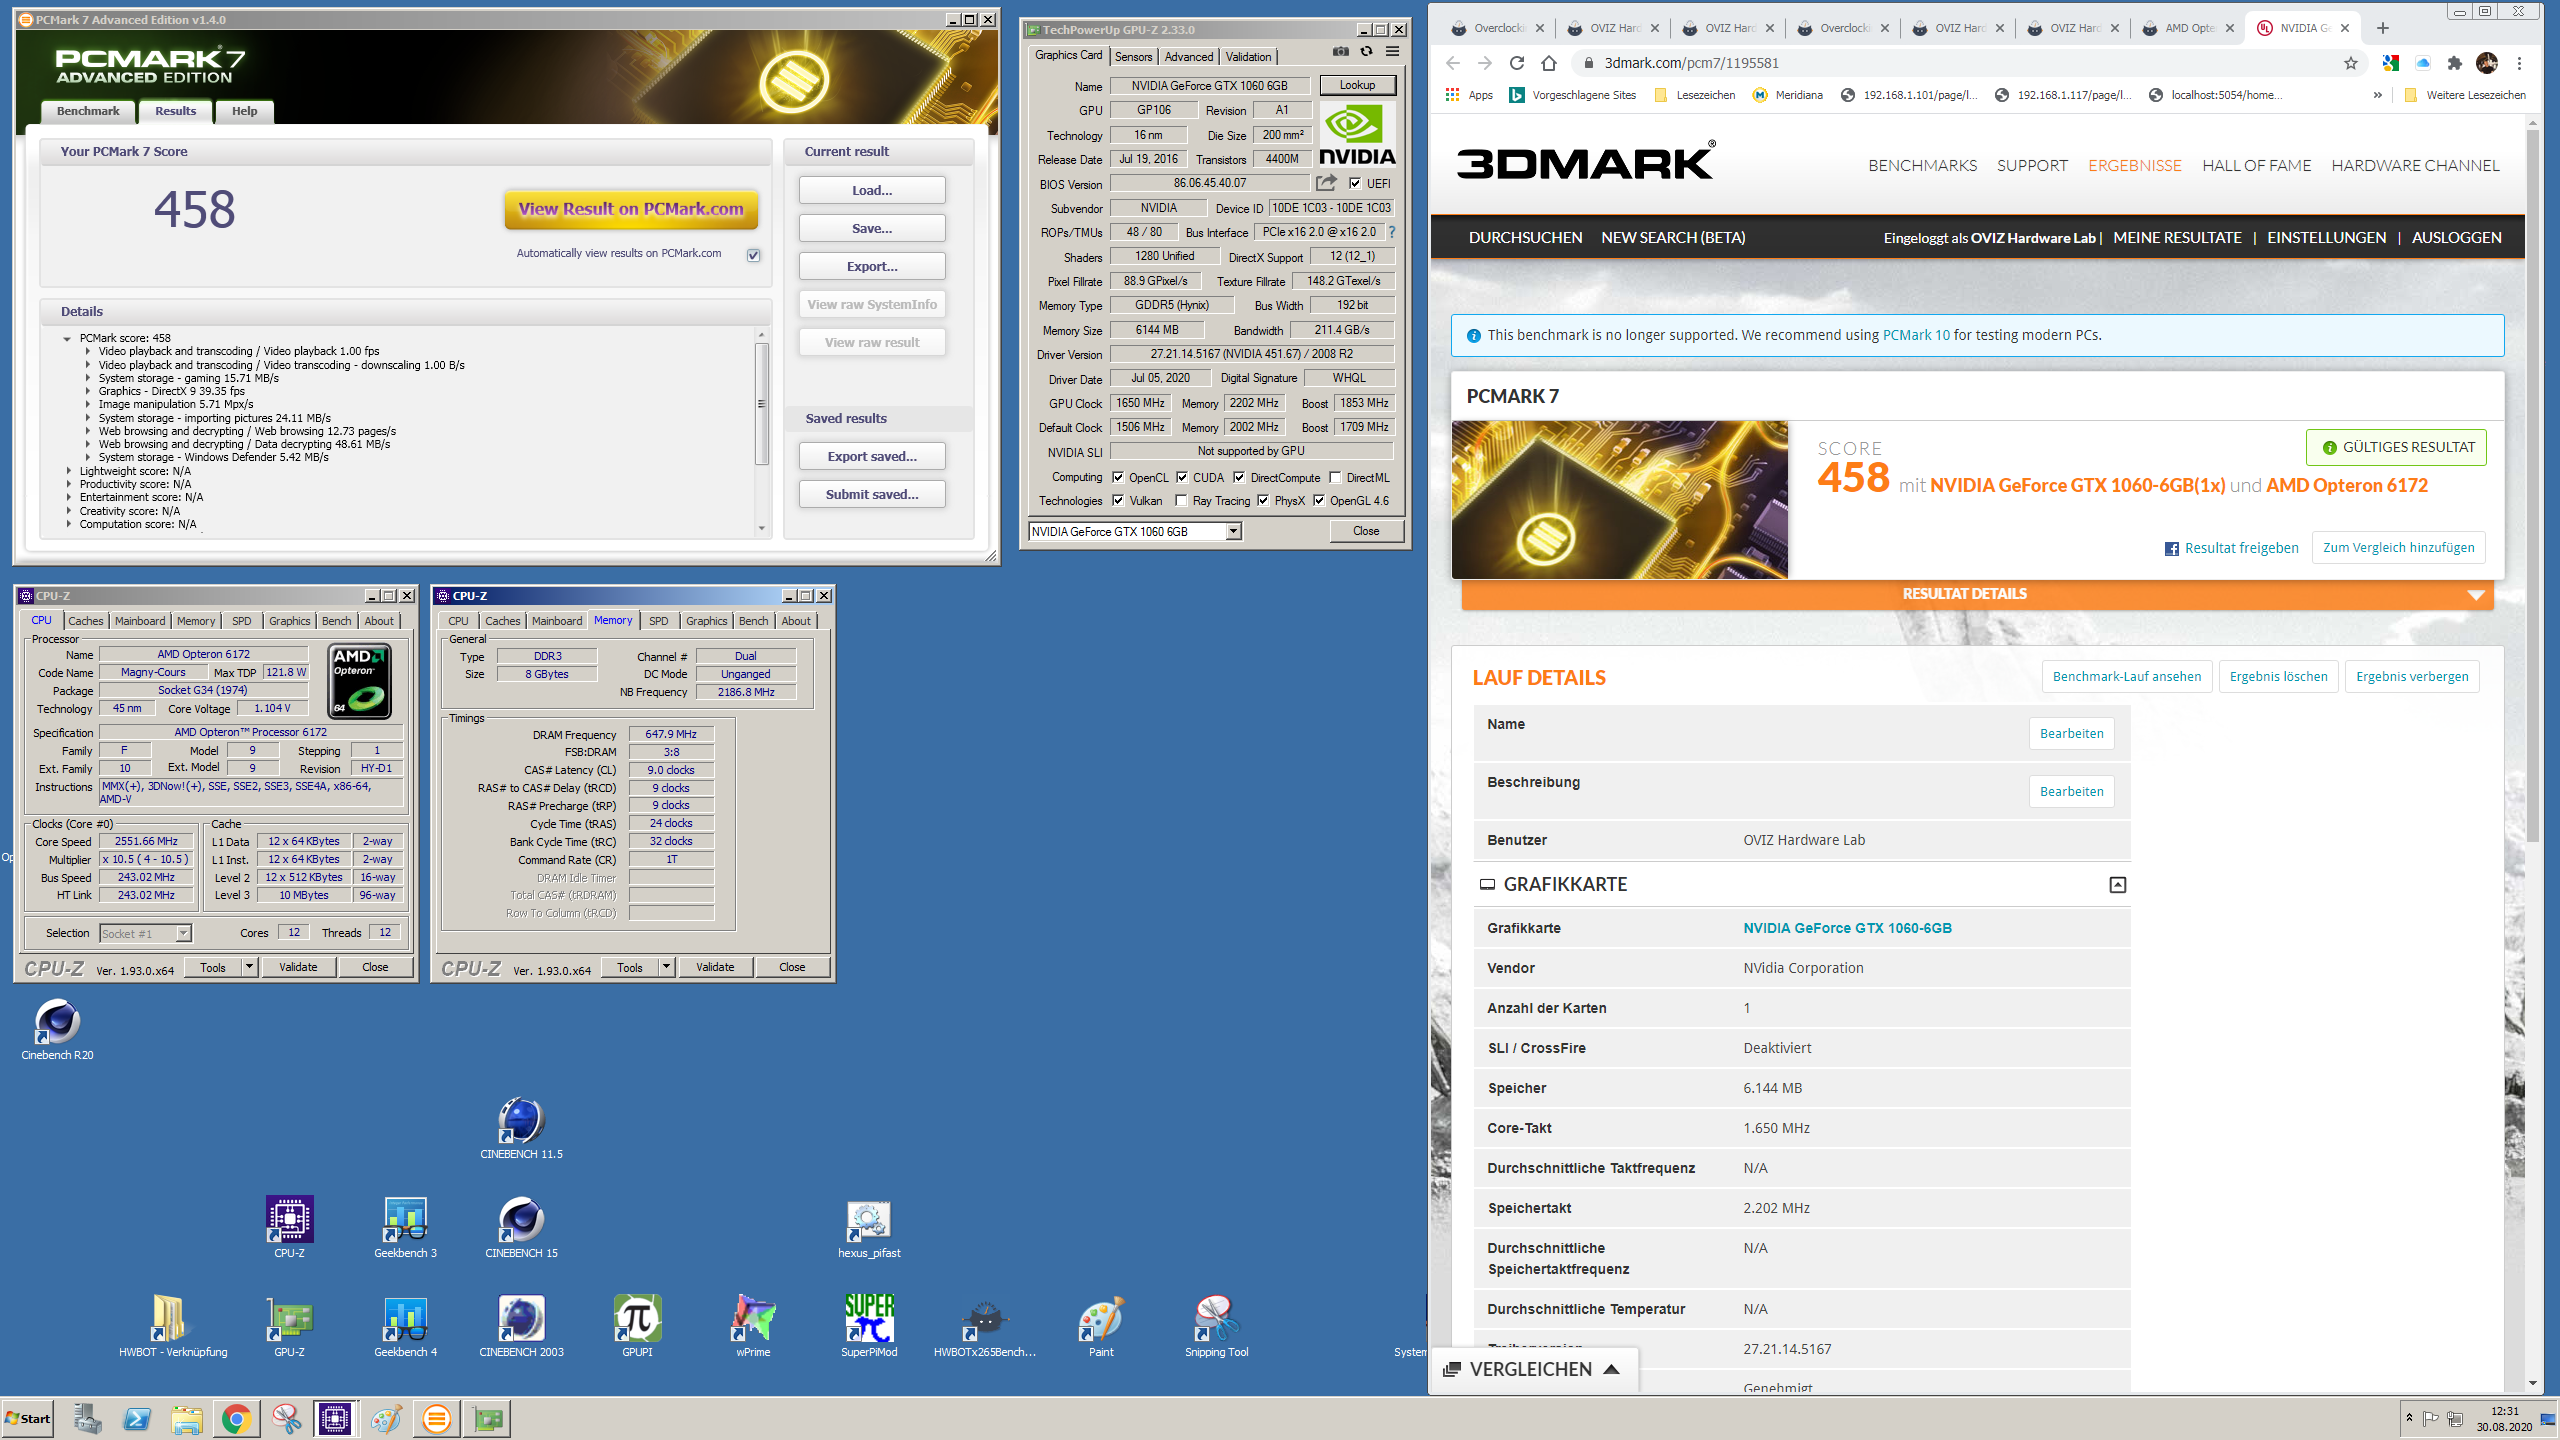Collapse the PCMark score tree node

tap(67, 338)
